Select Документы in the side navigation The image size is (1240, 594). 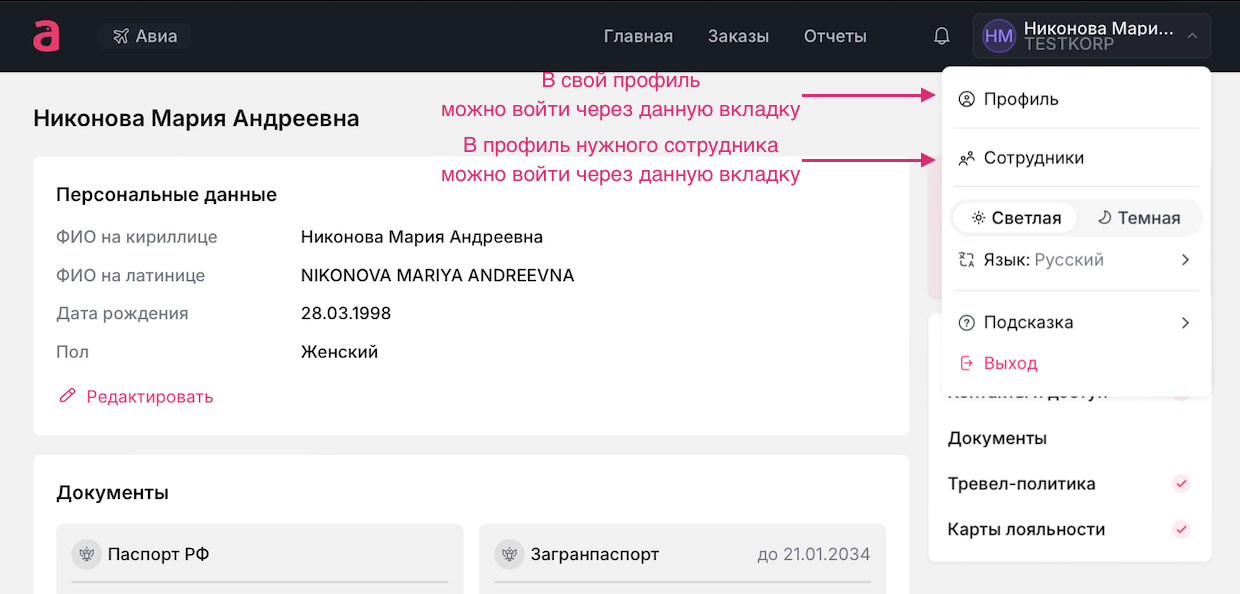click(x=997, y=438)
